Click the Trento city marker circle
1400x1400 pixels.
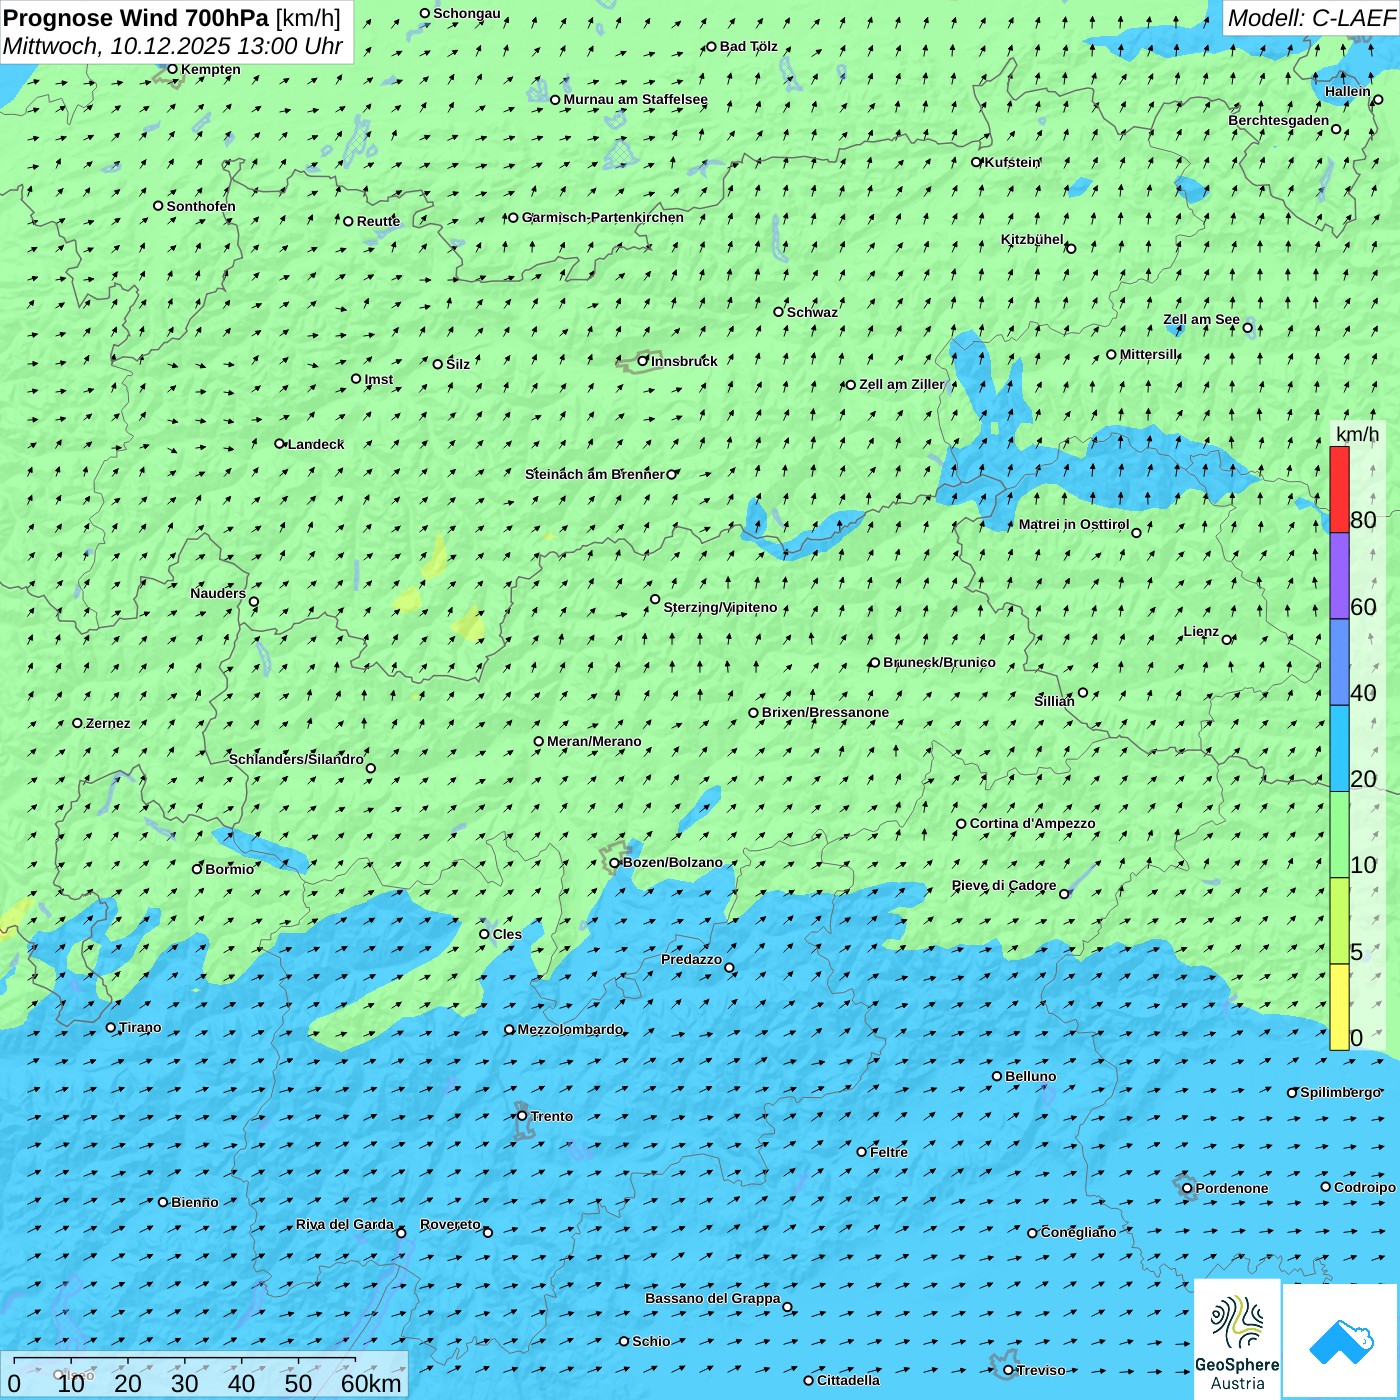pyautogui.click(x=522, y=1116)
